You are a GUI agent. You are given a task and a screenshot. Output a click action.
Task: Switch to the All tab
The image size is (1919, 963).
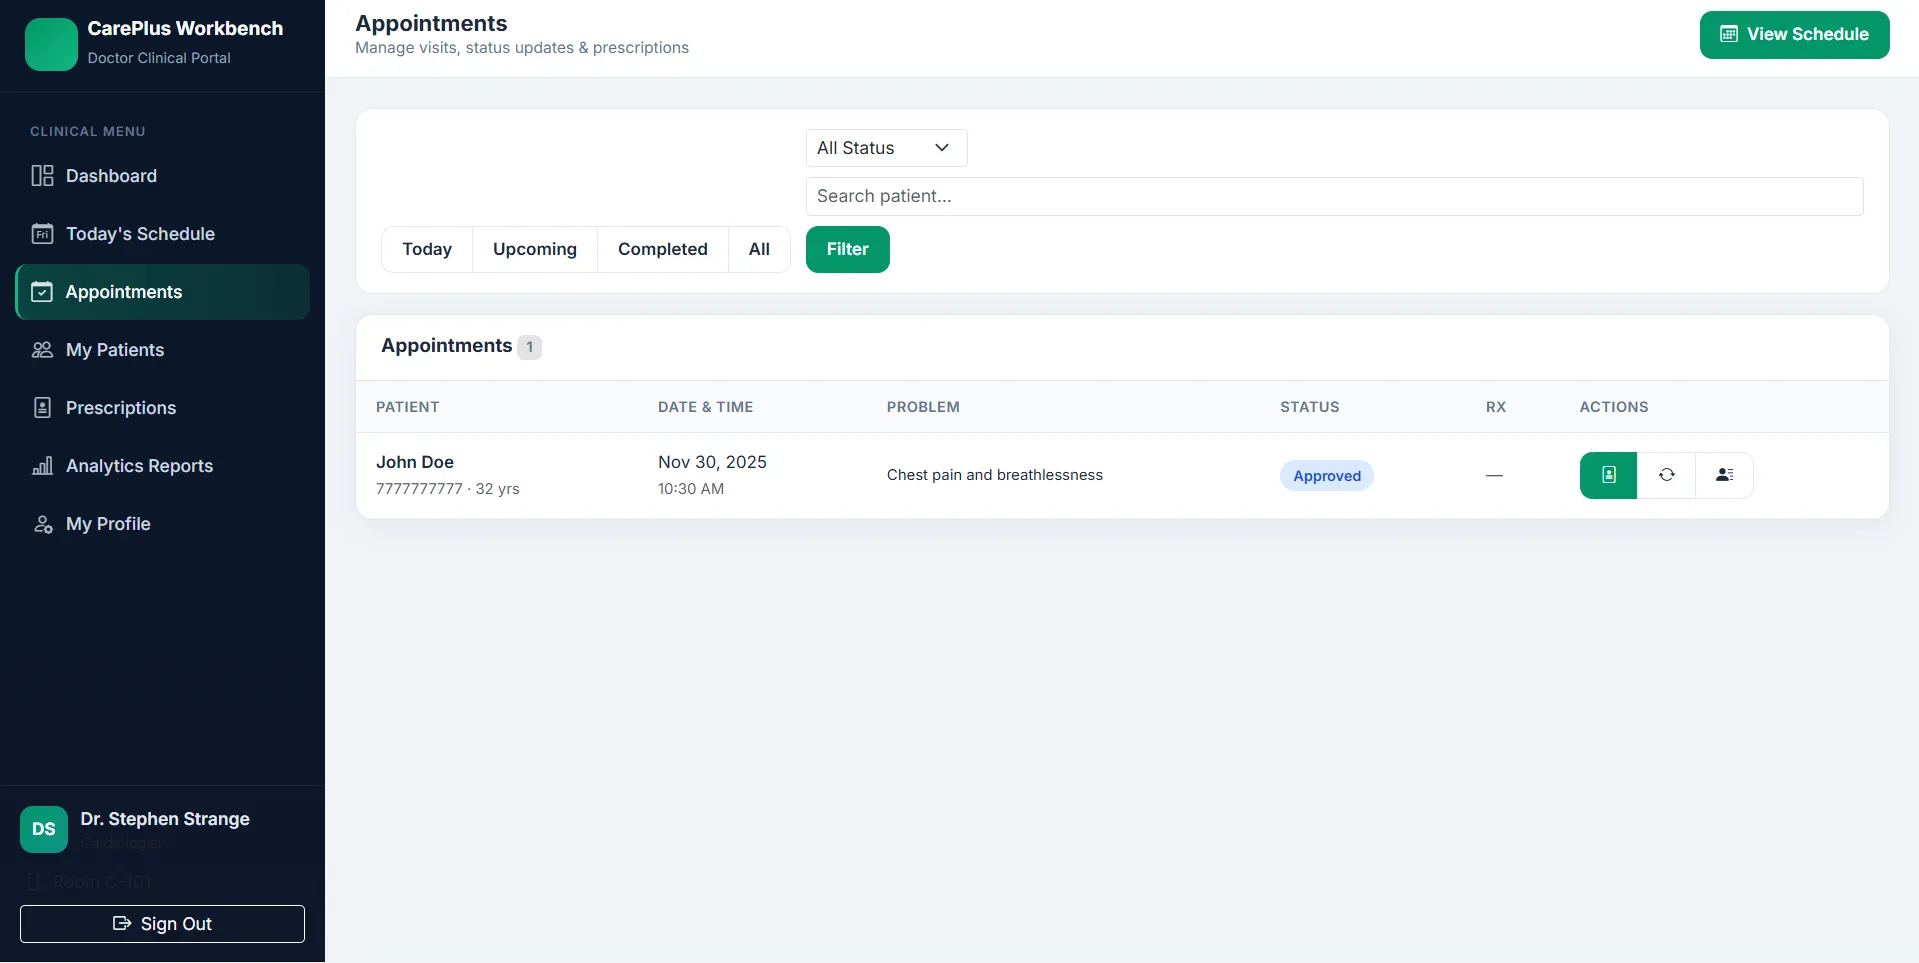point(759,249)
